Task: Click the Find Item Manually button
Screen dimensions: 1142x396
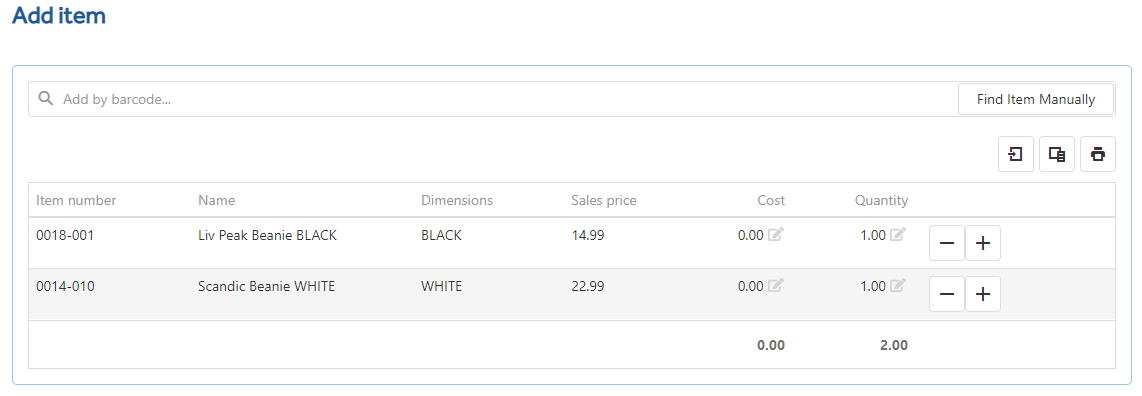Action: tap(1036, 100)
